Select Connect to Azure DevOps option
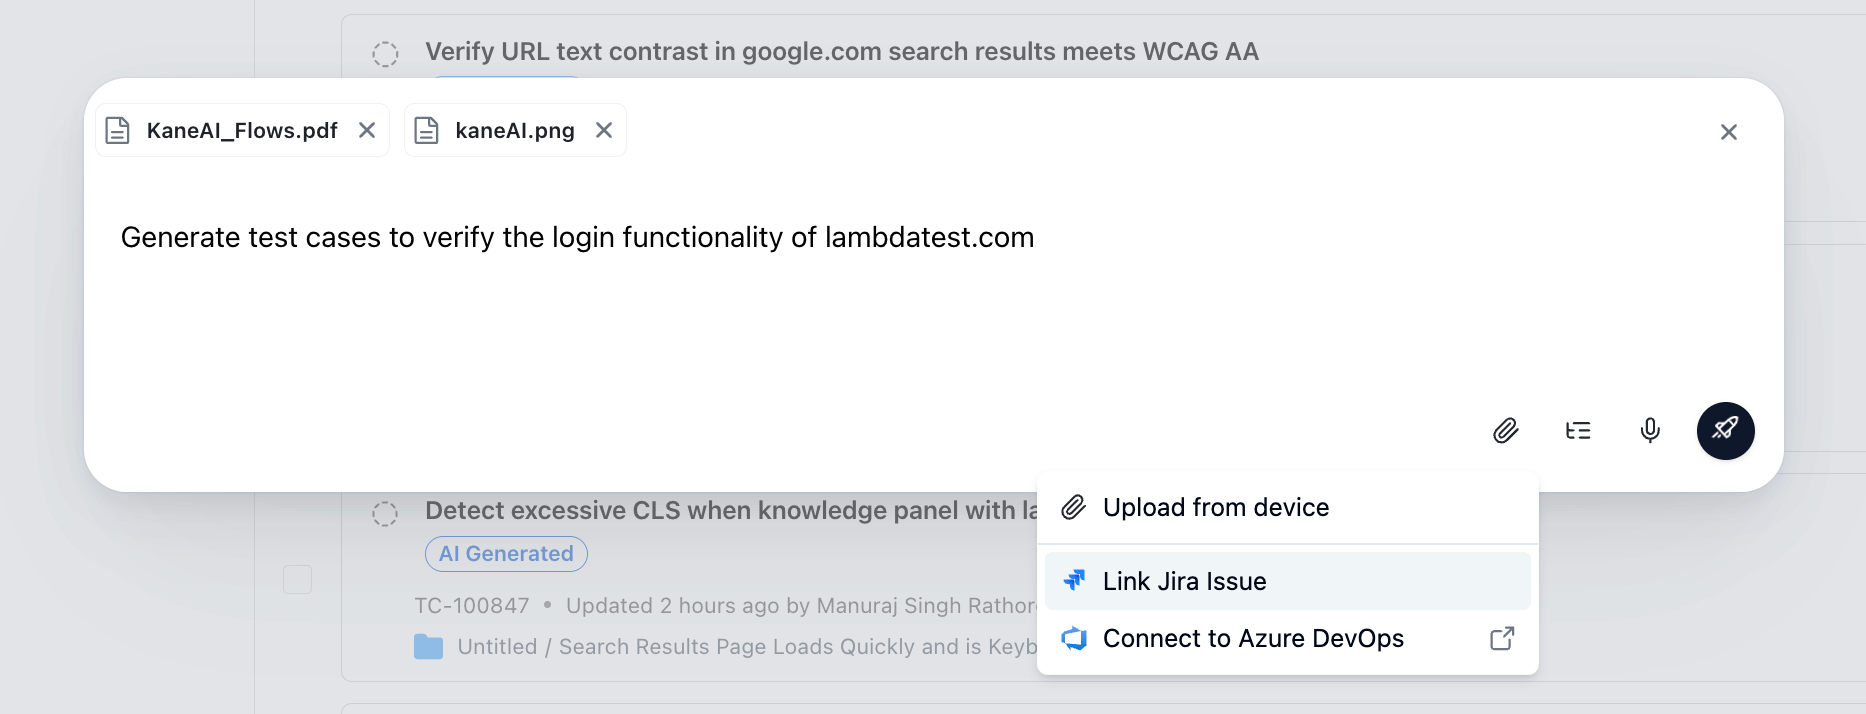This screenshot has height=714, width=1866. 1253,638
